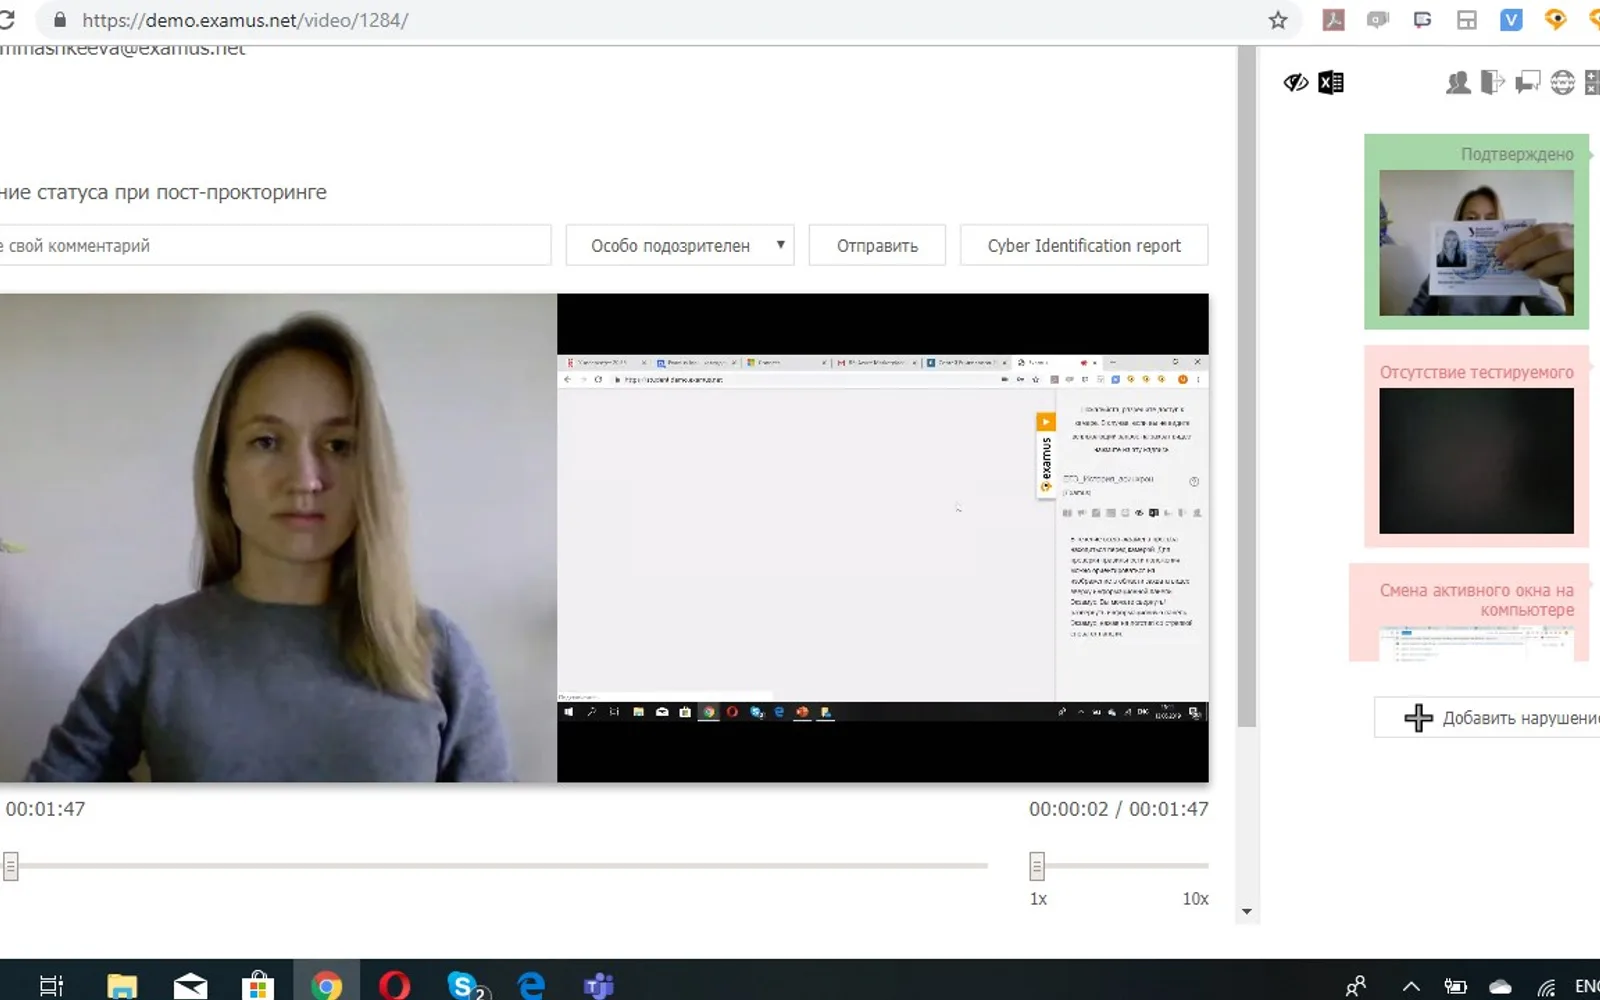Image resolution: width=1600 pixels, height=1000 pixels.
Task: Click the crossed-out eye hide icon
Action: point(1296,82)
